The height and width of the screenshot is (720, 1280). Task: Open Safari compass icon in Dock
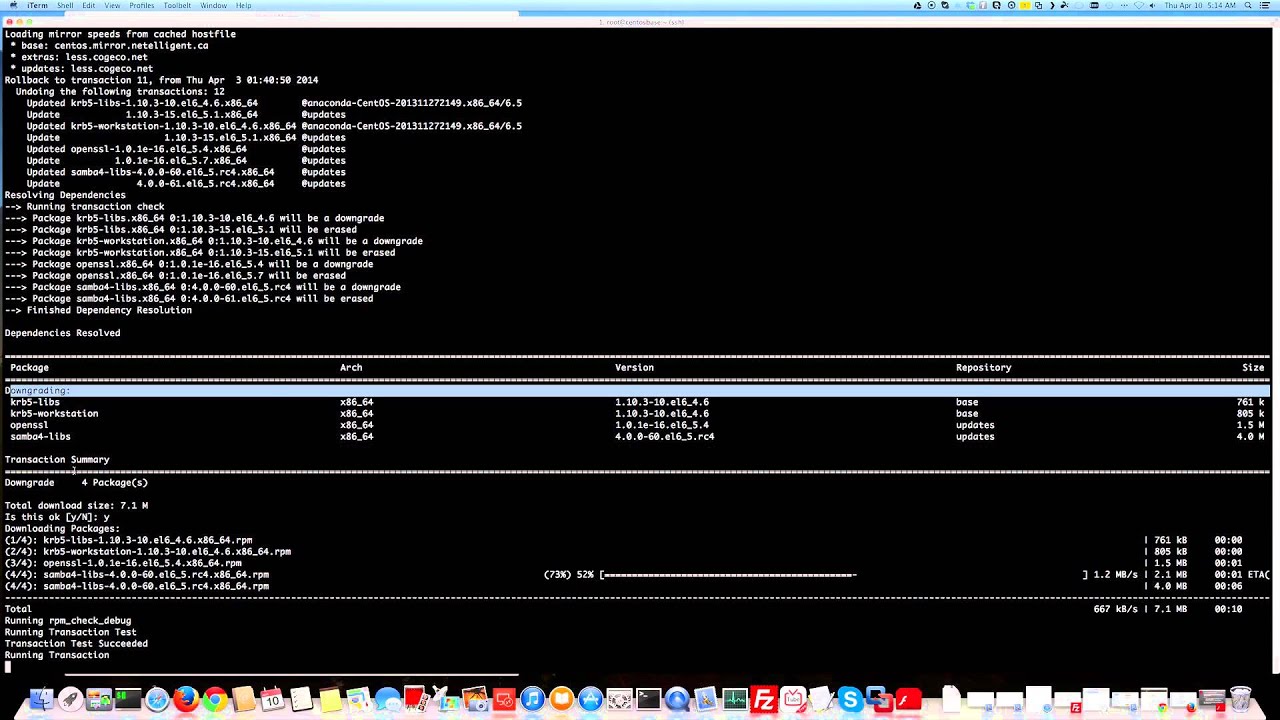pos(157,699)
